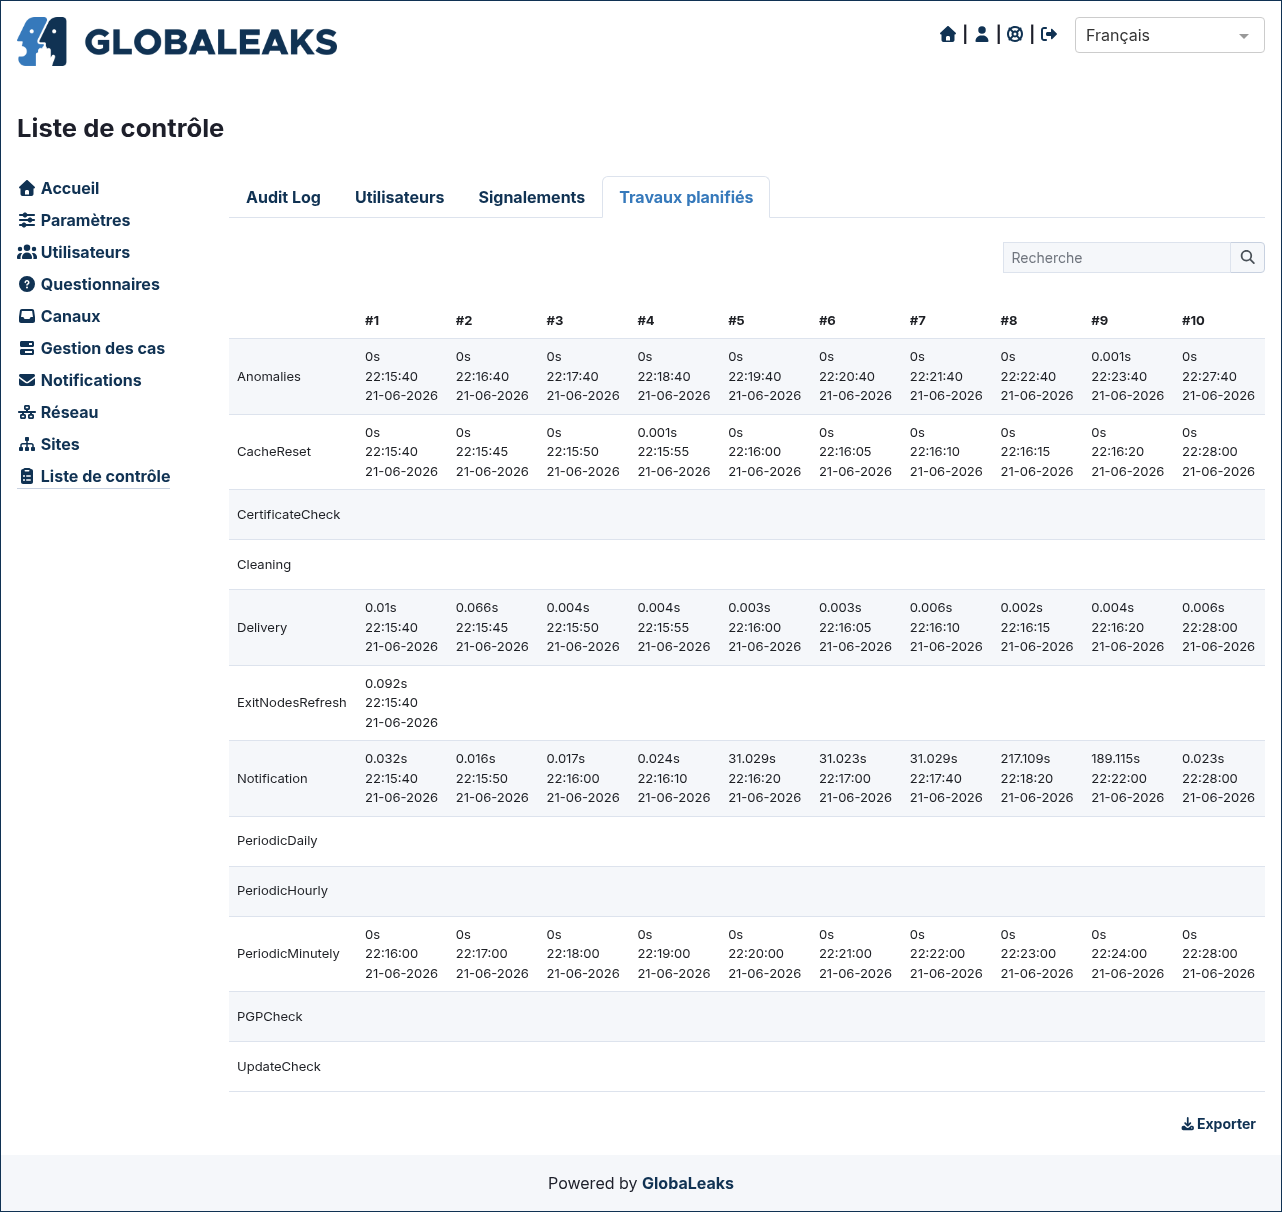Click the CertificateCheck row label

click(288, 515)
